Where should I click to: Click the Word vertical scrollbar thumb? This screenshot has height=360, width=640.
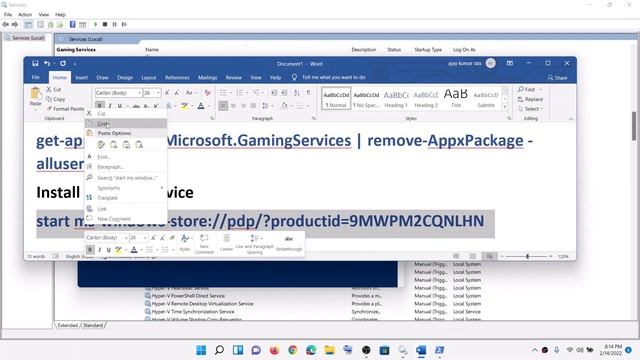tap(633, 126)
